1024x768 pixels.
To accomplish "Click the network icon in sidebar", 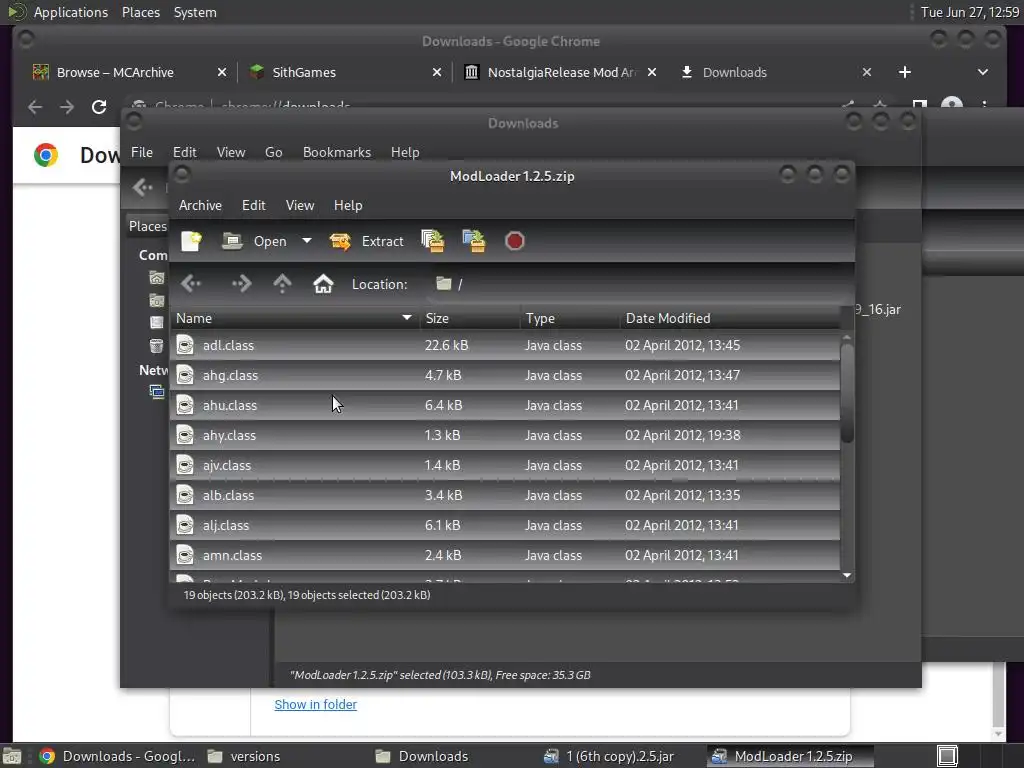I will point(157,392).
